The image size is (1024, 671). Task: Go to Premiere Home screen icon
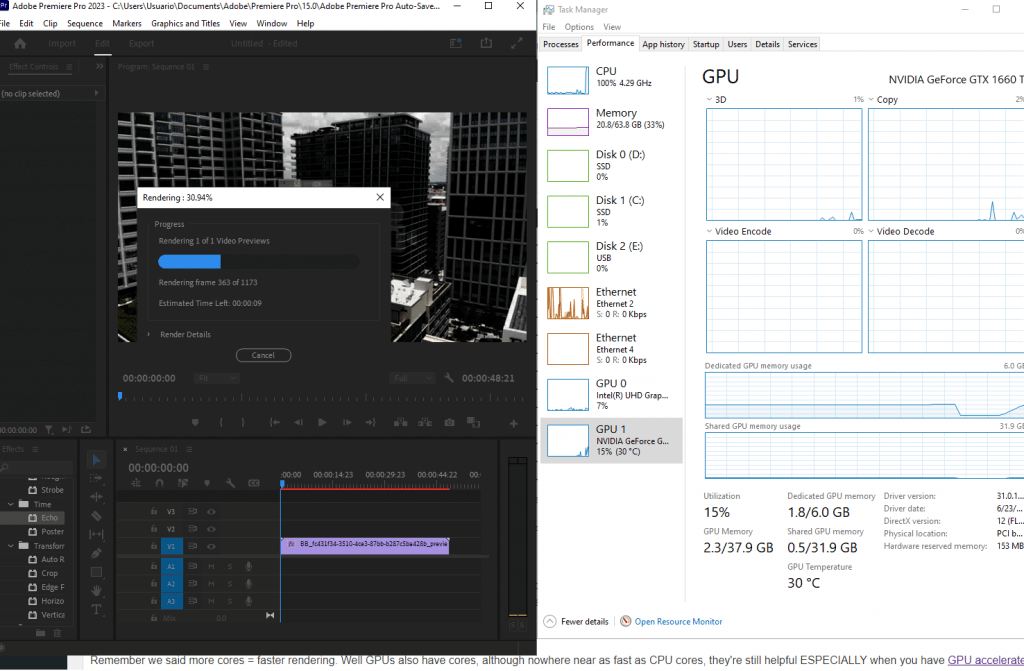point(20,43)
